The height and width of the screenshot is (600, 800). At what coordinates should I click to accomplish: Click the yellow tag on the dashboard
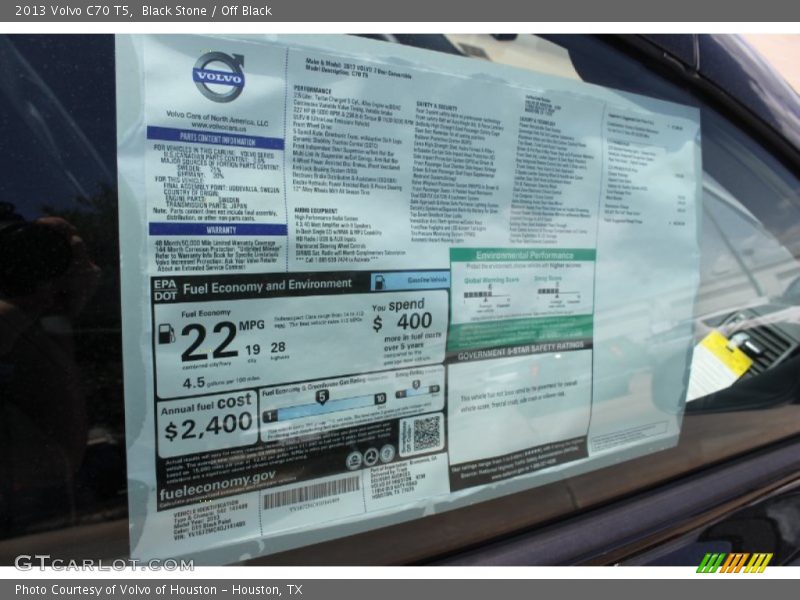(724, 354)
